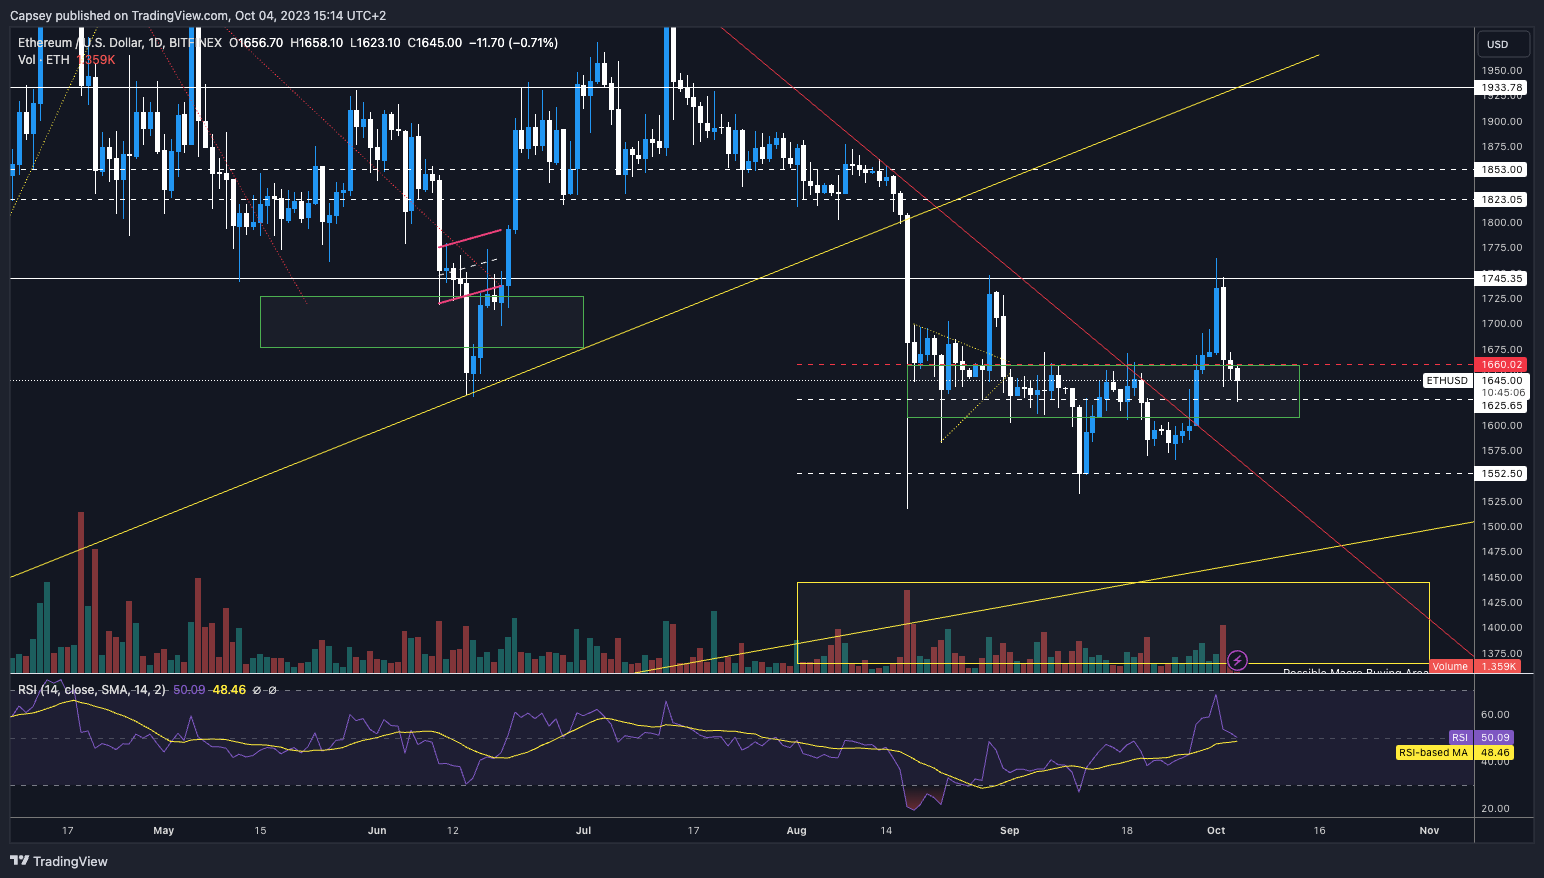
Task: Select the Jul label on the time axis
Action: click(x=584, y=831)
